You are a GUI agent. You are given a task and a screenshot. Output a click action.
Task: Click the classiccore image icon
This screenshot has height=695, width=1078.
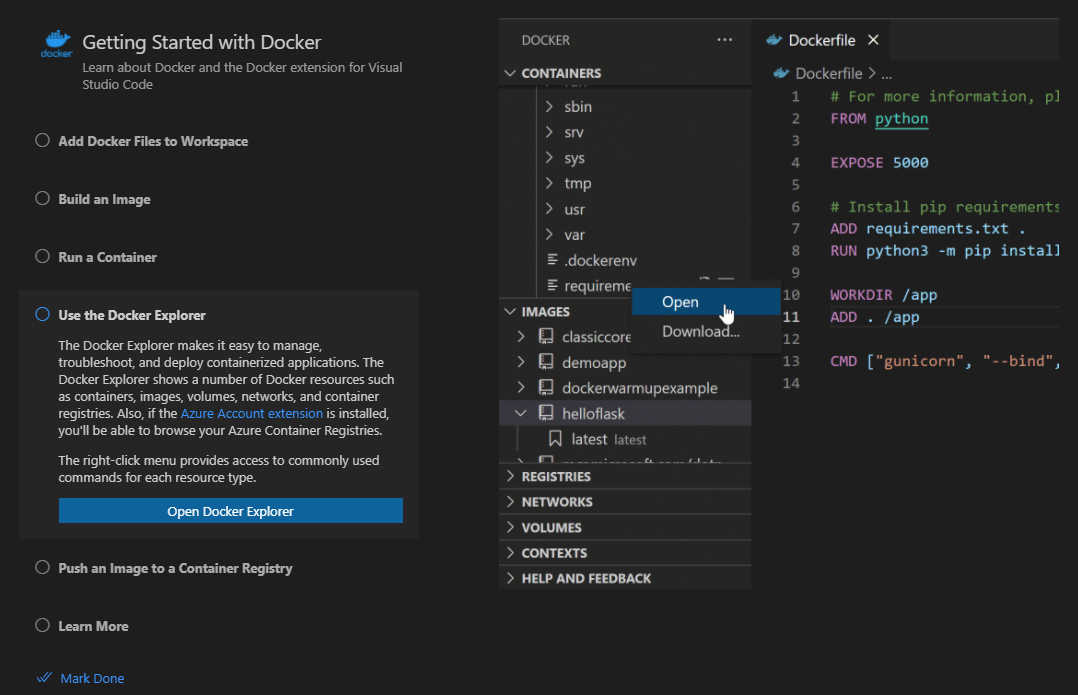pos(546,336)
